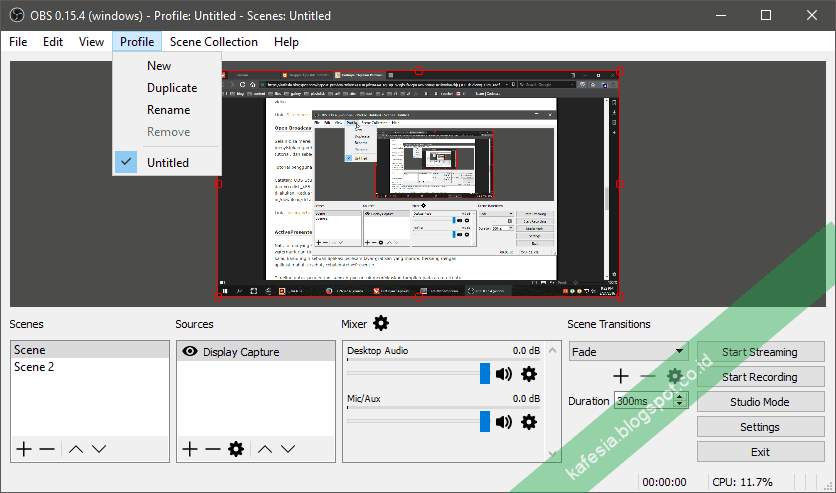Move scene up with arrow icon
Screen dimensions: 836x493
76,449
